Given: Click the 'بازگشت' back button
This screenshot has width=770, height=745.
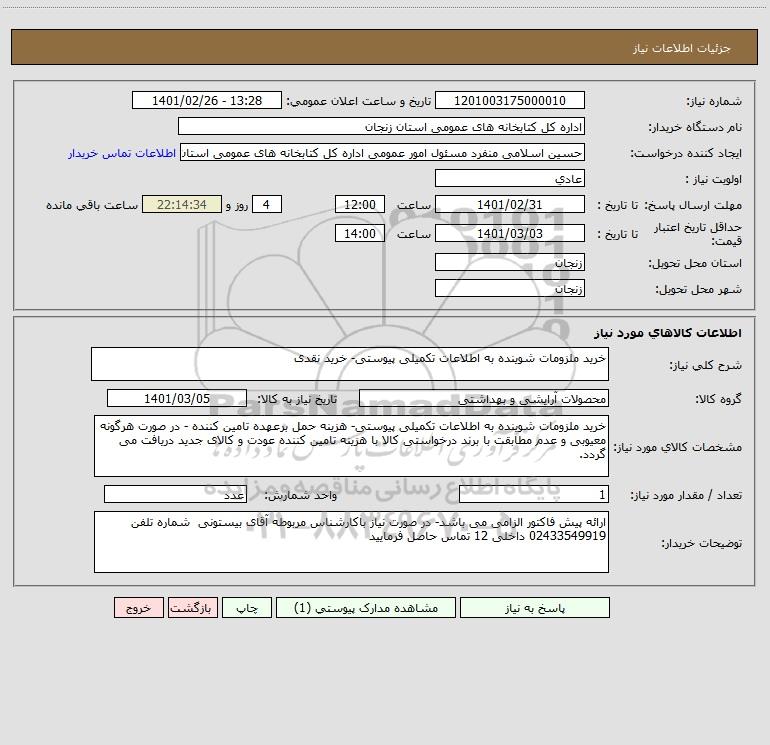Looking at the screenshot, I should coord(192,608).
